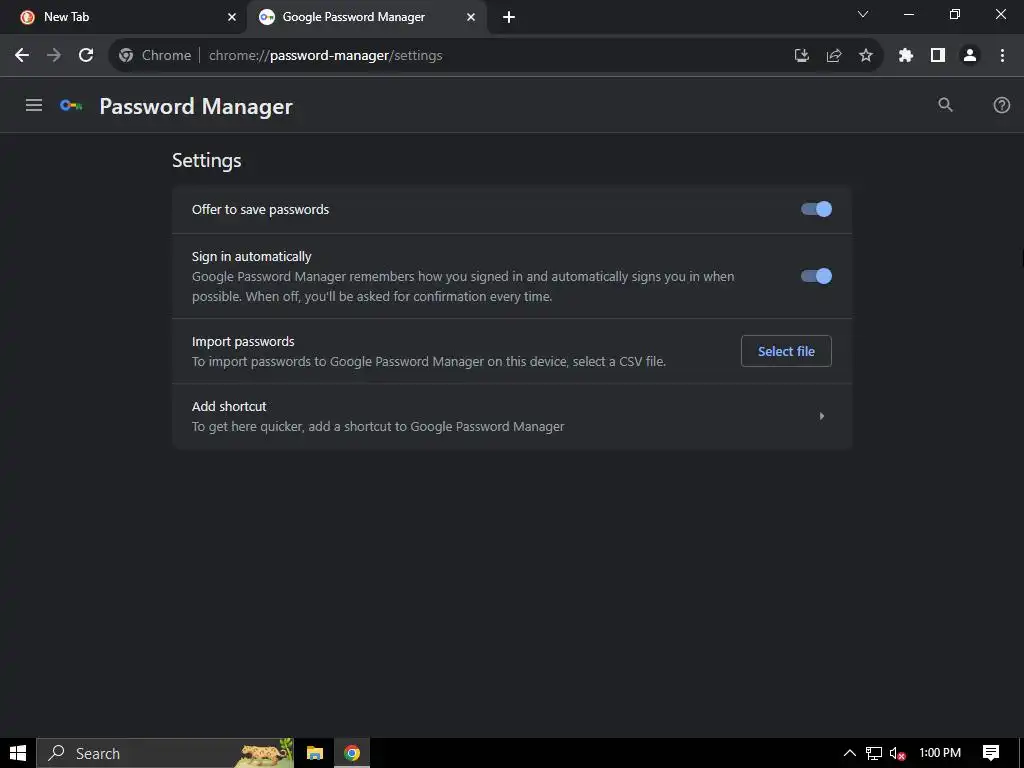Image resolution: width=1024 pixels, height=768 pixels.
Task: Click the taskbar Search box
Action: click(x=165, y=753)
